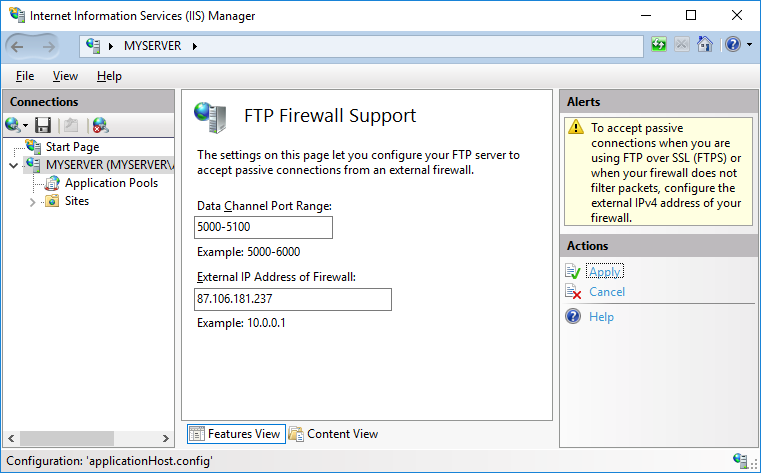Image resolution: width=761 pixels, height=473 pixels.
Task: Click the Save Connections disk icon
Action: pos(43,125)
